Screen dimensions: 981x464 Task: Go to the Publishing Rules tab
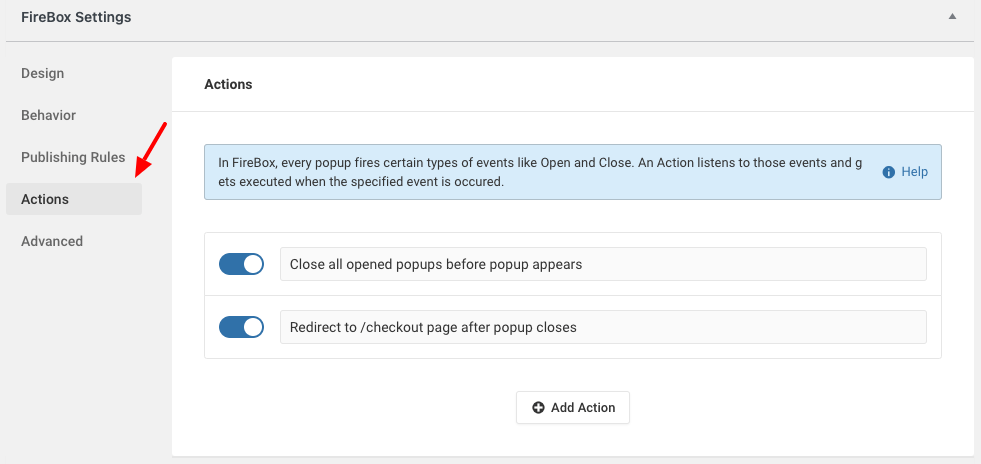click(x=74, y=157)
